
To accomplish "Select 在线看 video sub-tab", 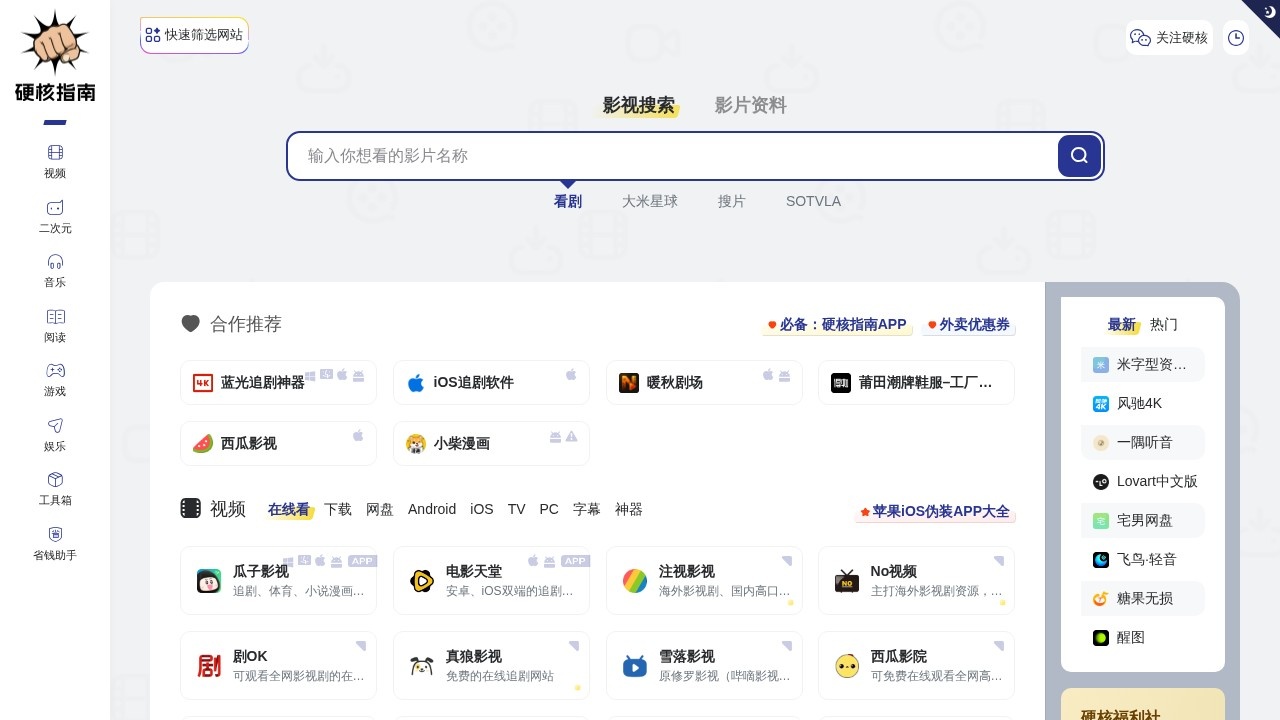I will [x=289, y=509].
